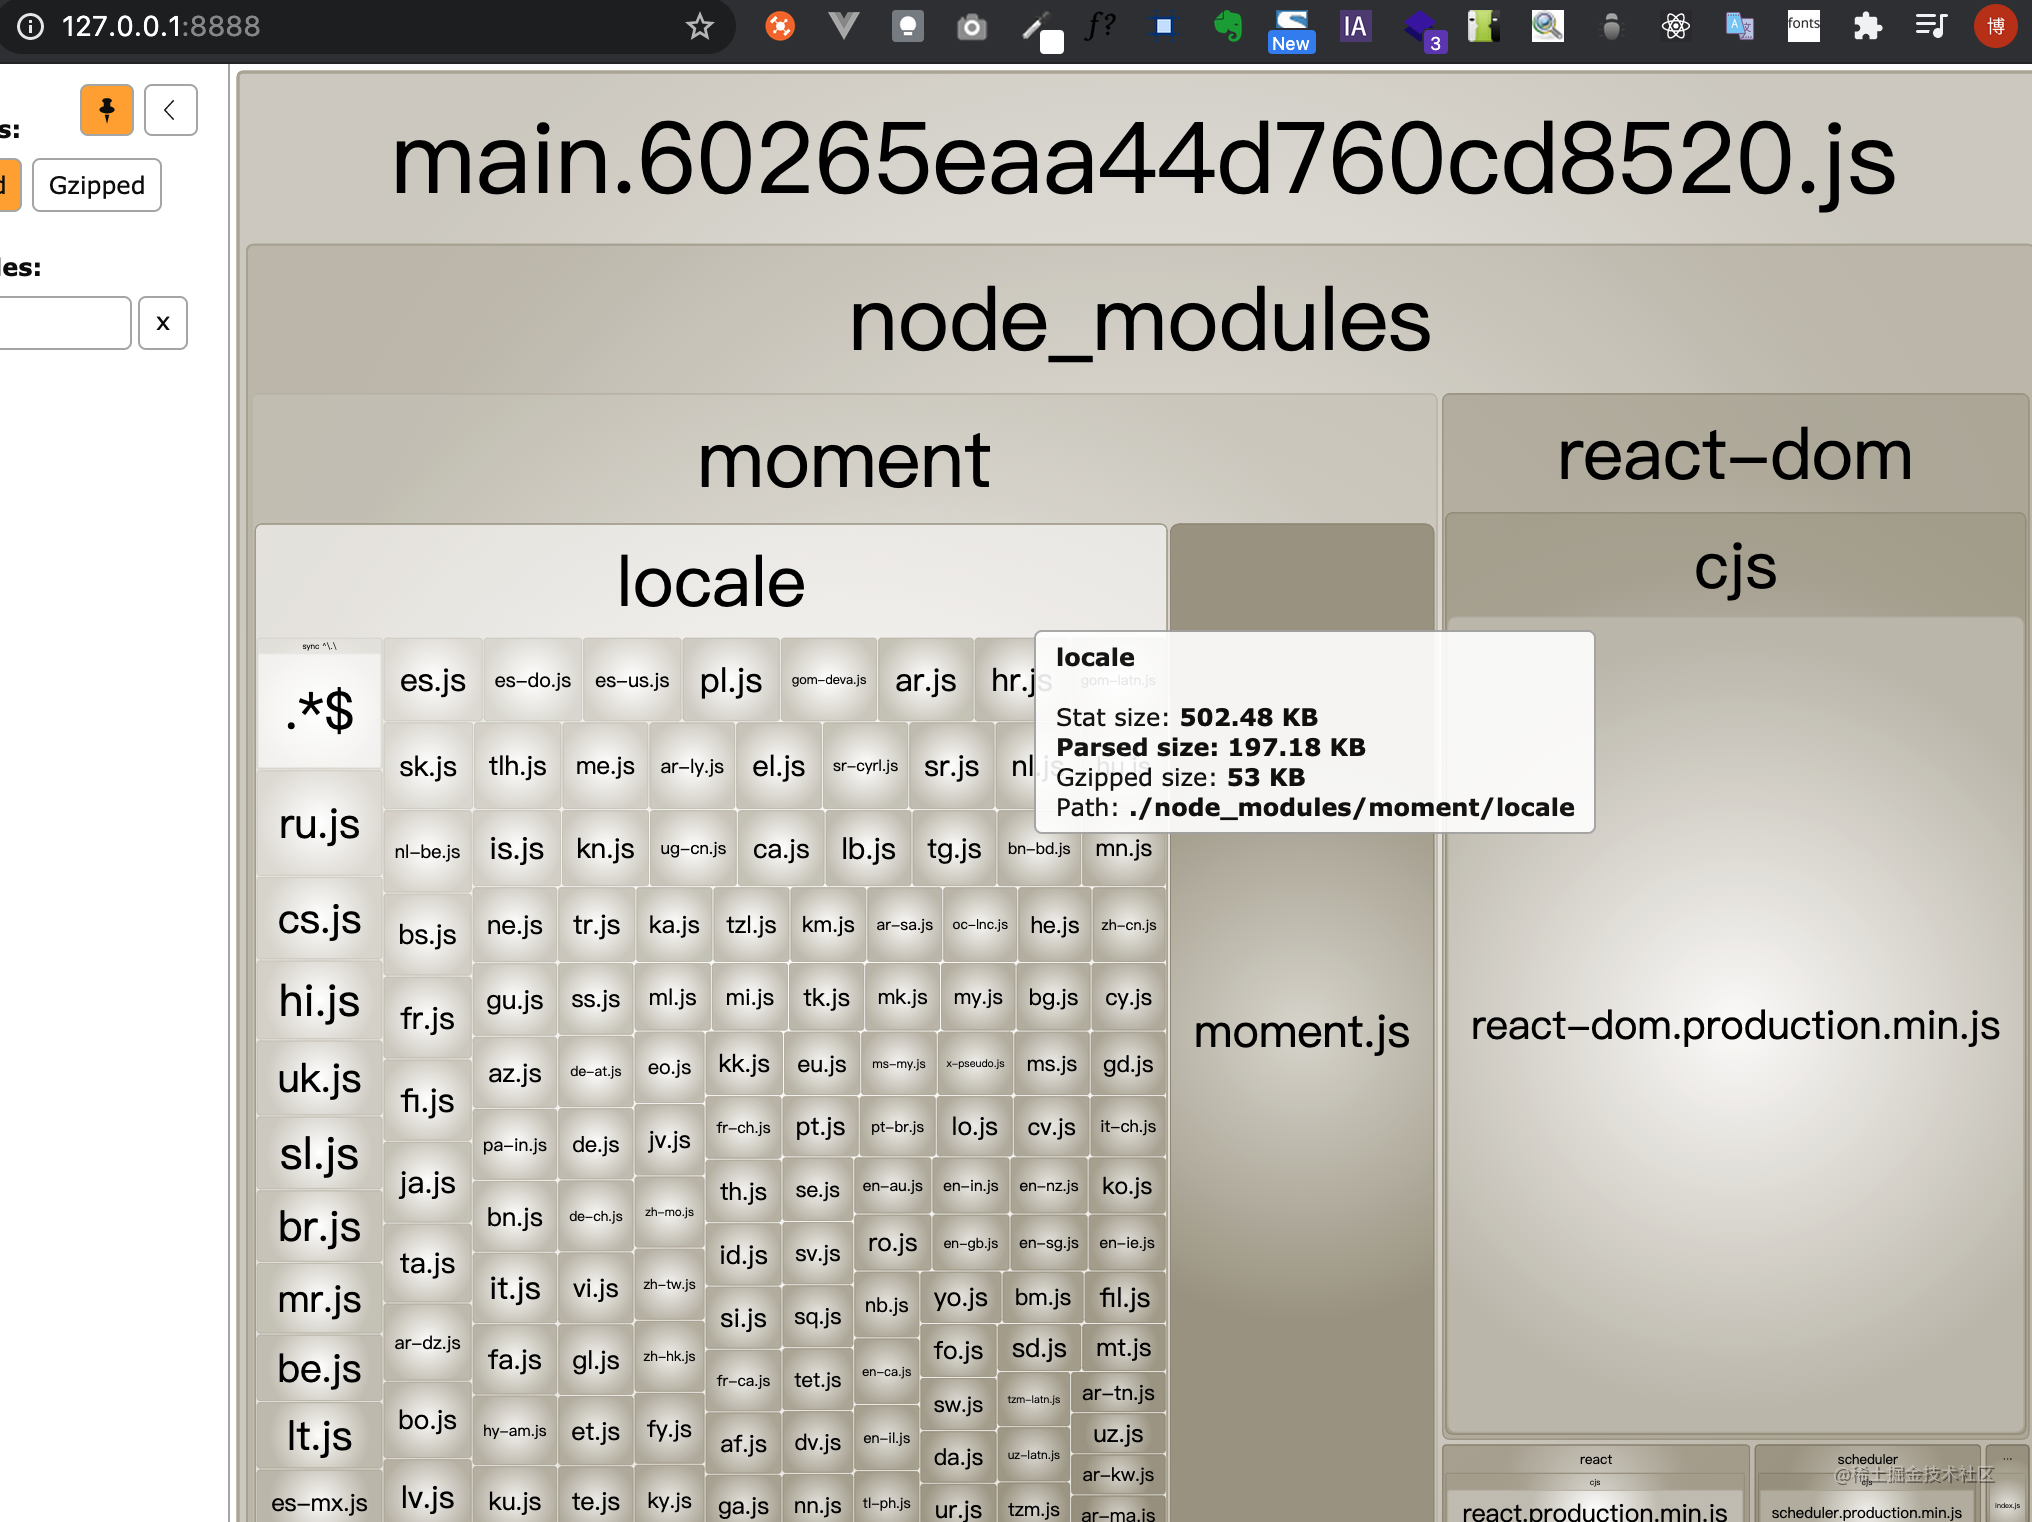Click the module search input field
Viewport: 2032px width, 1522px height.
coord(64,323)
